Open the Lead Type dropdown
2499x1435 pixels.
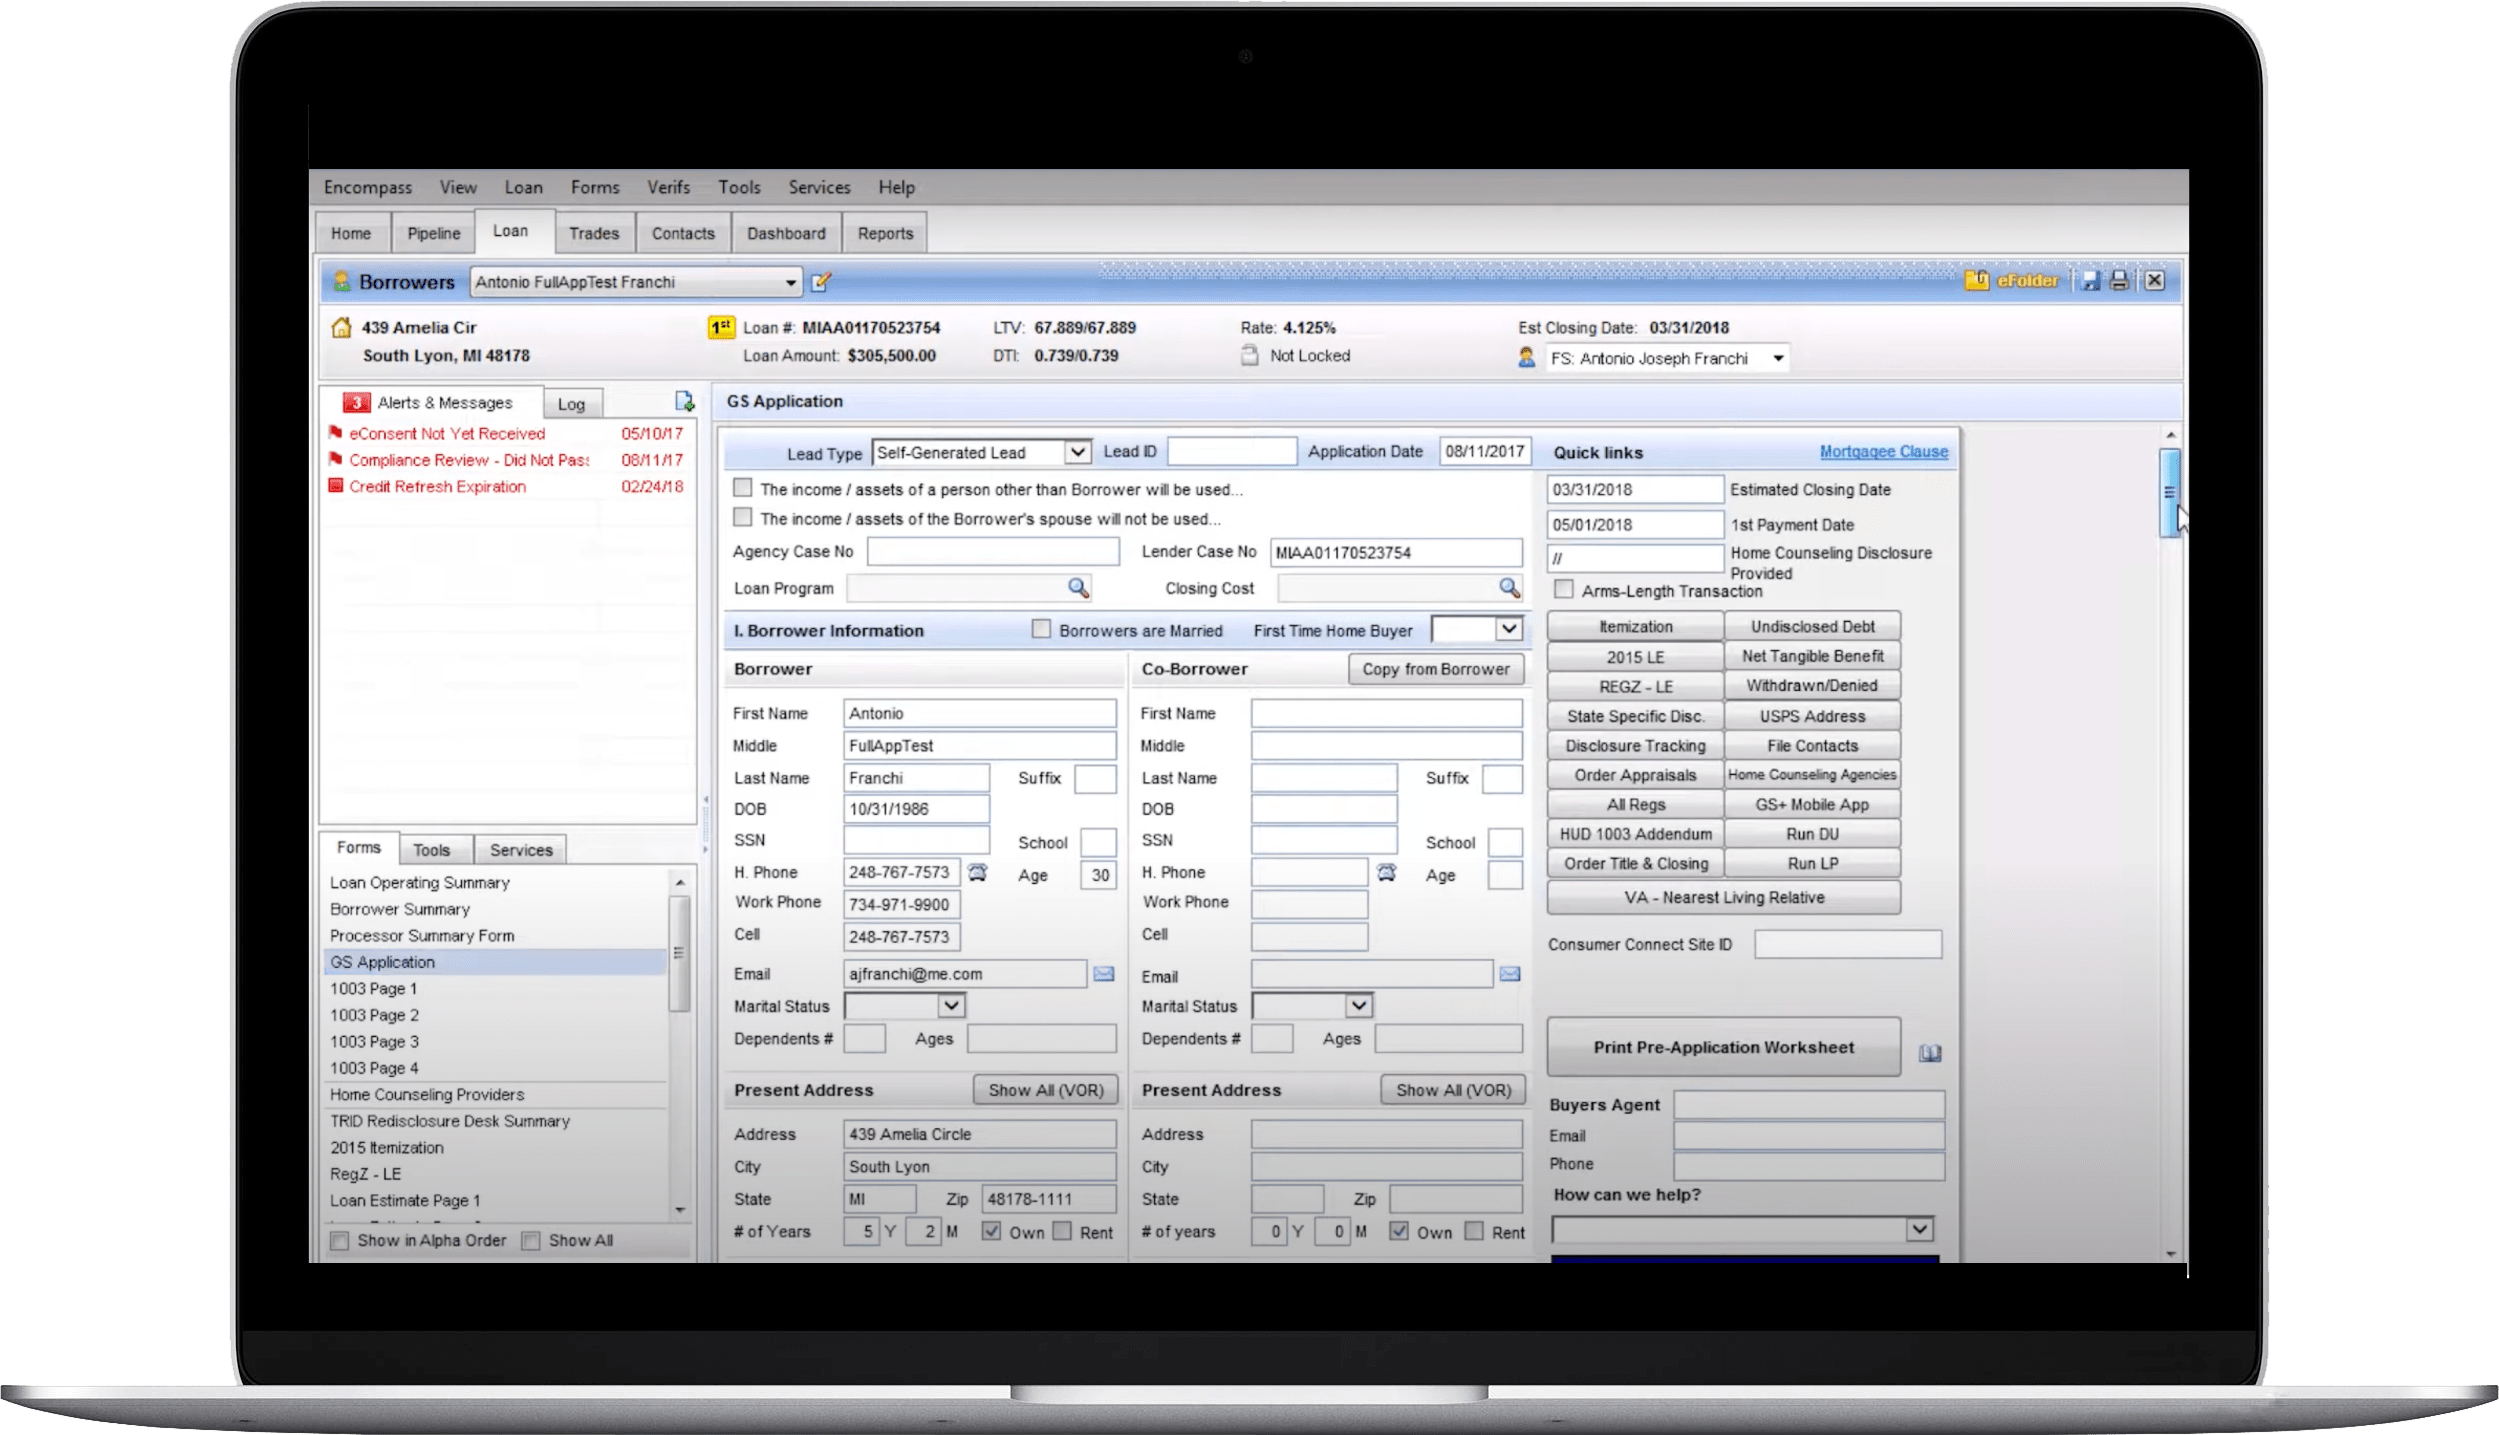pyautogui.click(x=1077, y=452)
